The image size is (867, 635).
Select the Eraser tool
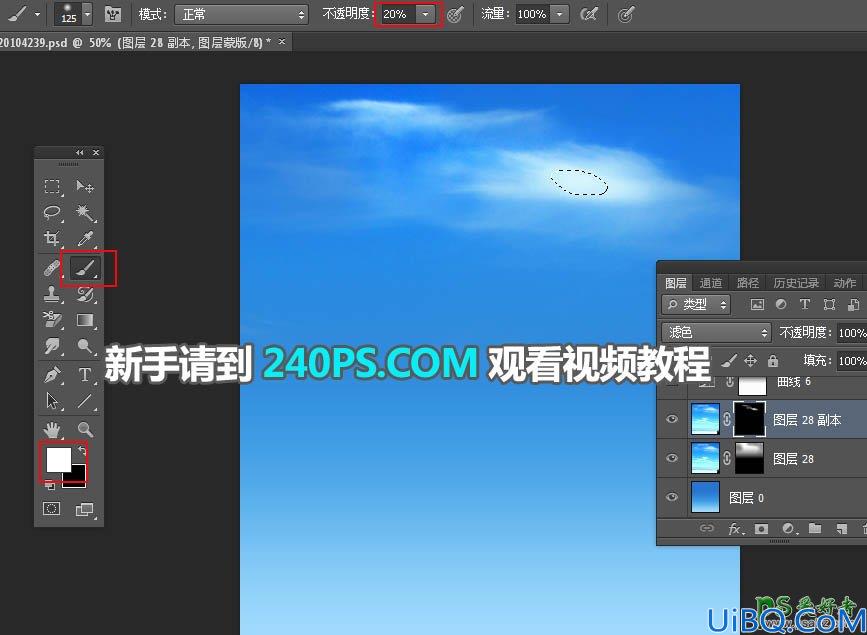52,320
